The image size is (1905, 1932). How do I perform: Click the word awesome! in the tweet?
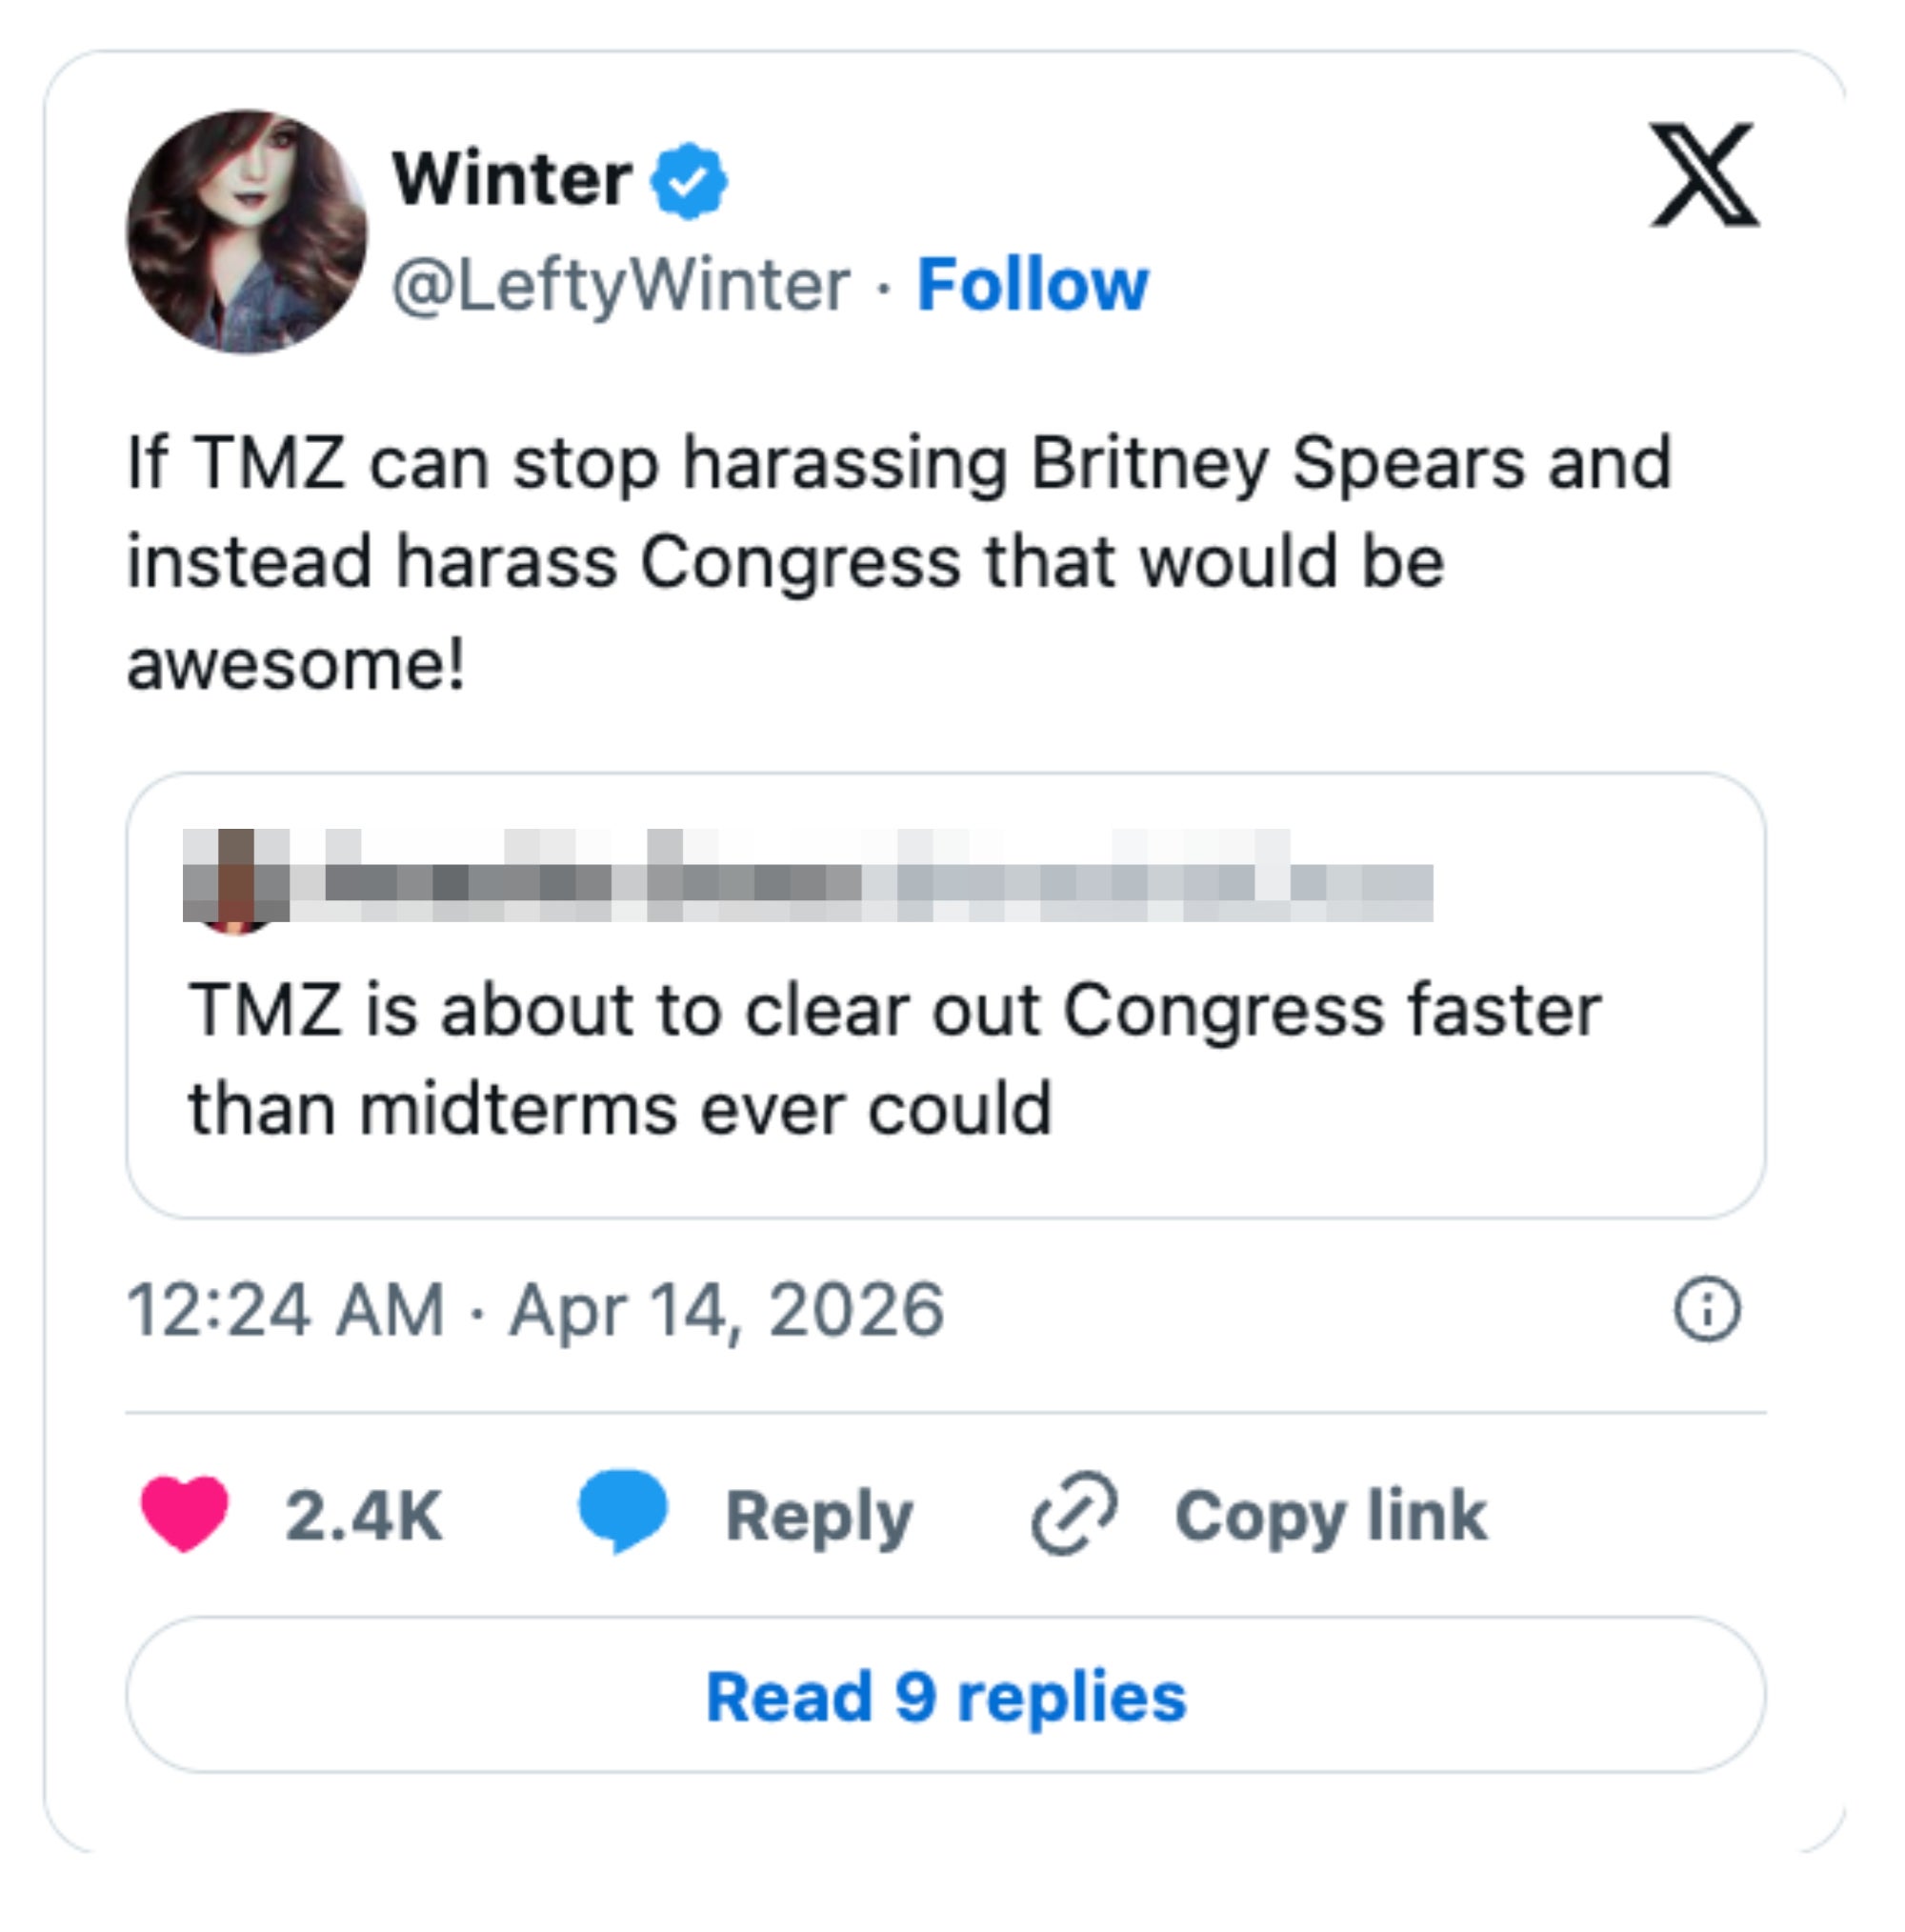click(296, 664)
